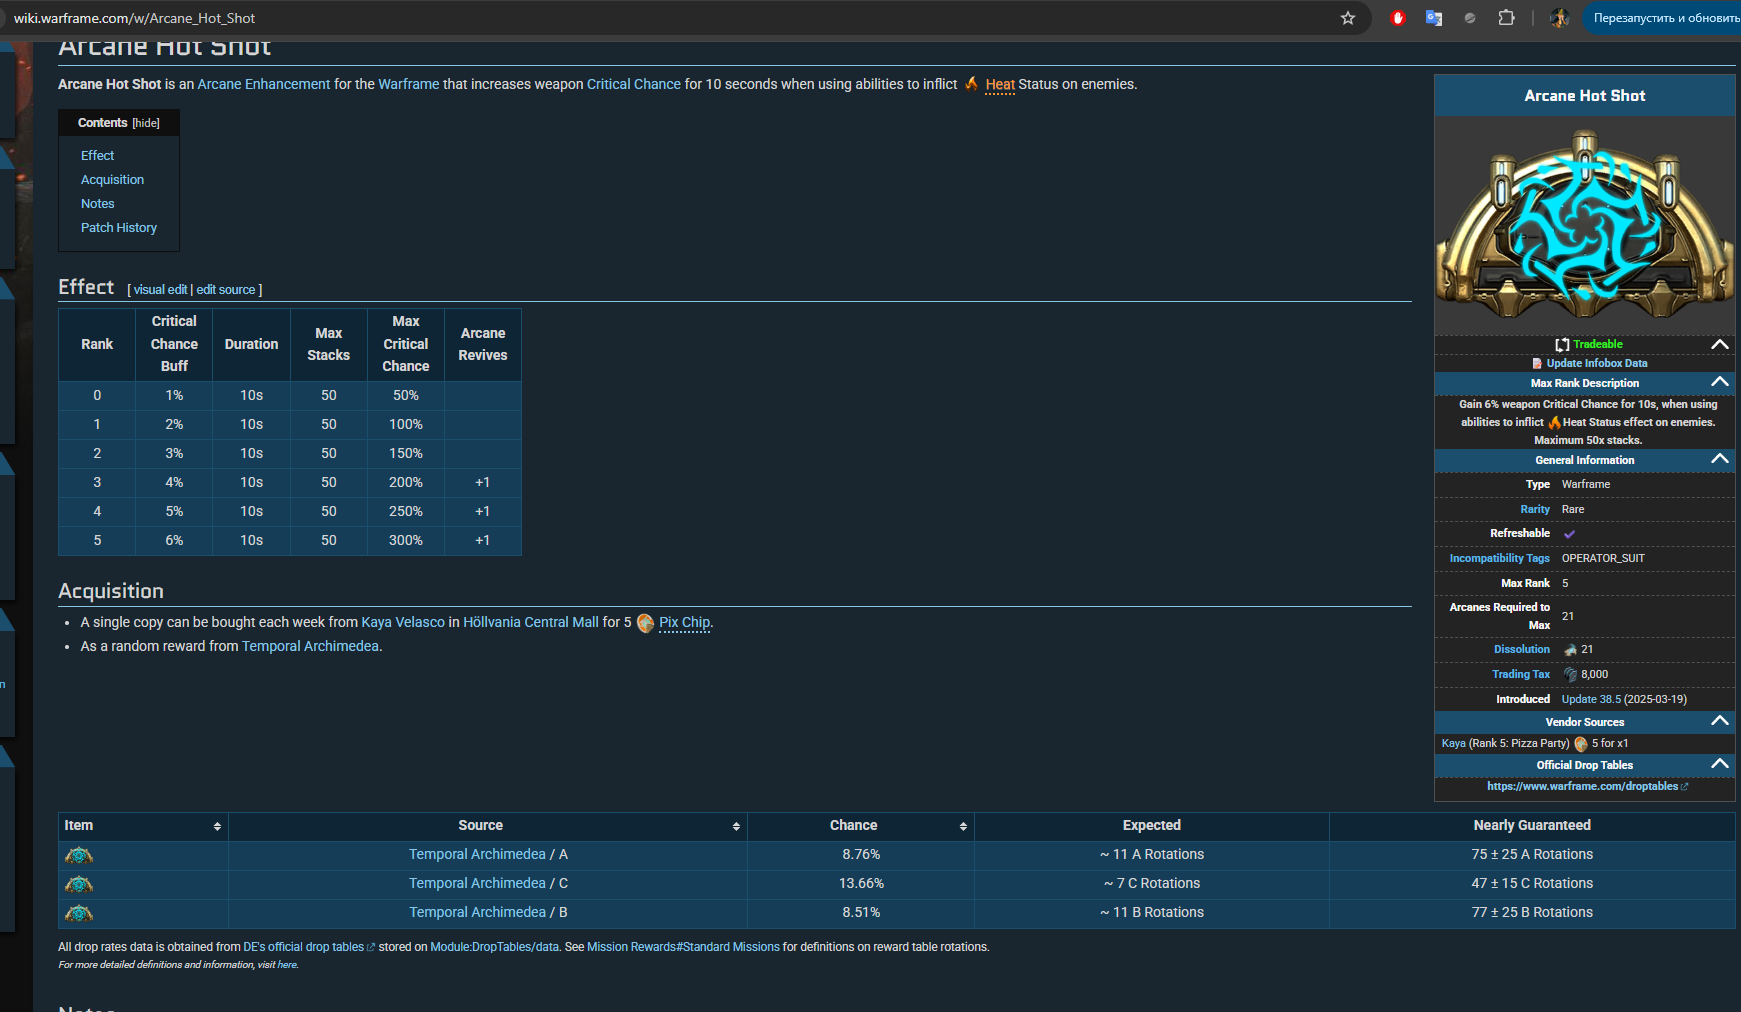
Task: Open the Warframe link in the intro
Action: pyautogui.click(x=409, y=84)
